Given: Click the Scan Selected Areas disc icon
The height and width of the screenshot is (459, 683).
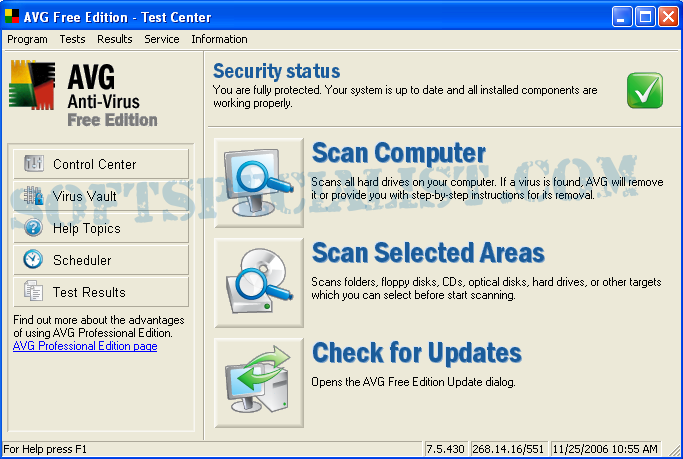Looking at the screenshot, I should click(x=259, y=283).
